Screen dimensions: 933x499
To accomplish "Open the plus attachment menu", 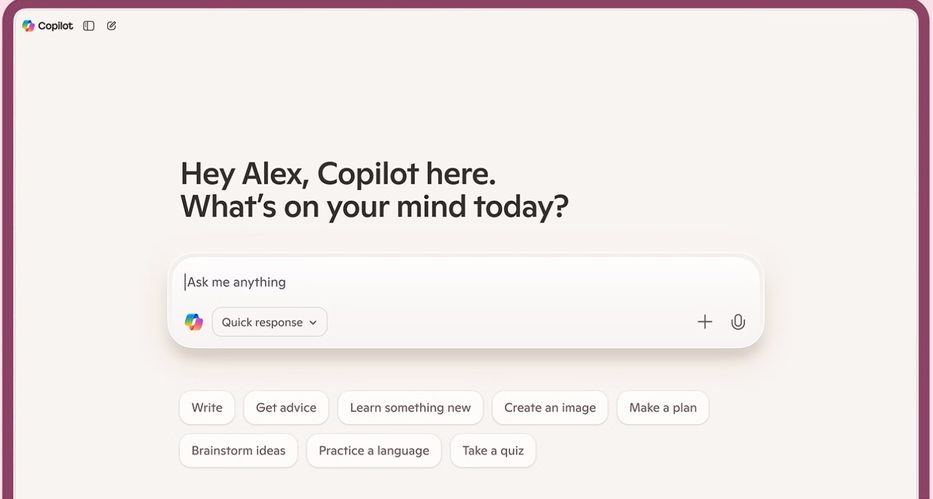I will click(705, 322).
